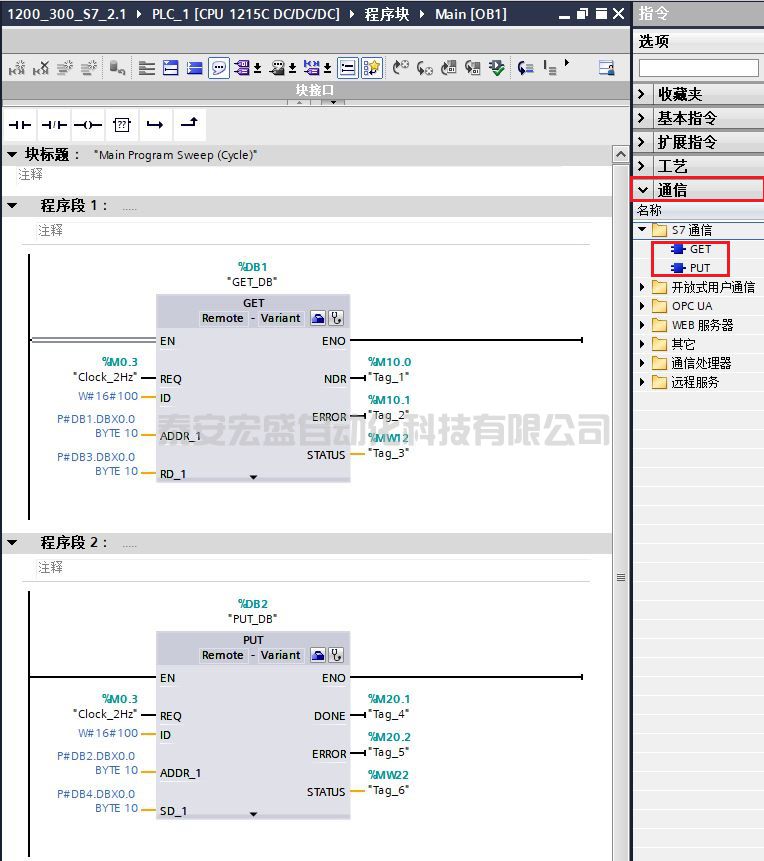Click the close branch icon
Image resolution: width=764 pixels, height=861 pixels.
[x=188, y=124]
